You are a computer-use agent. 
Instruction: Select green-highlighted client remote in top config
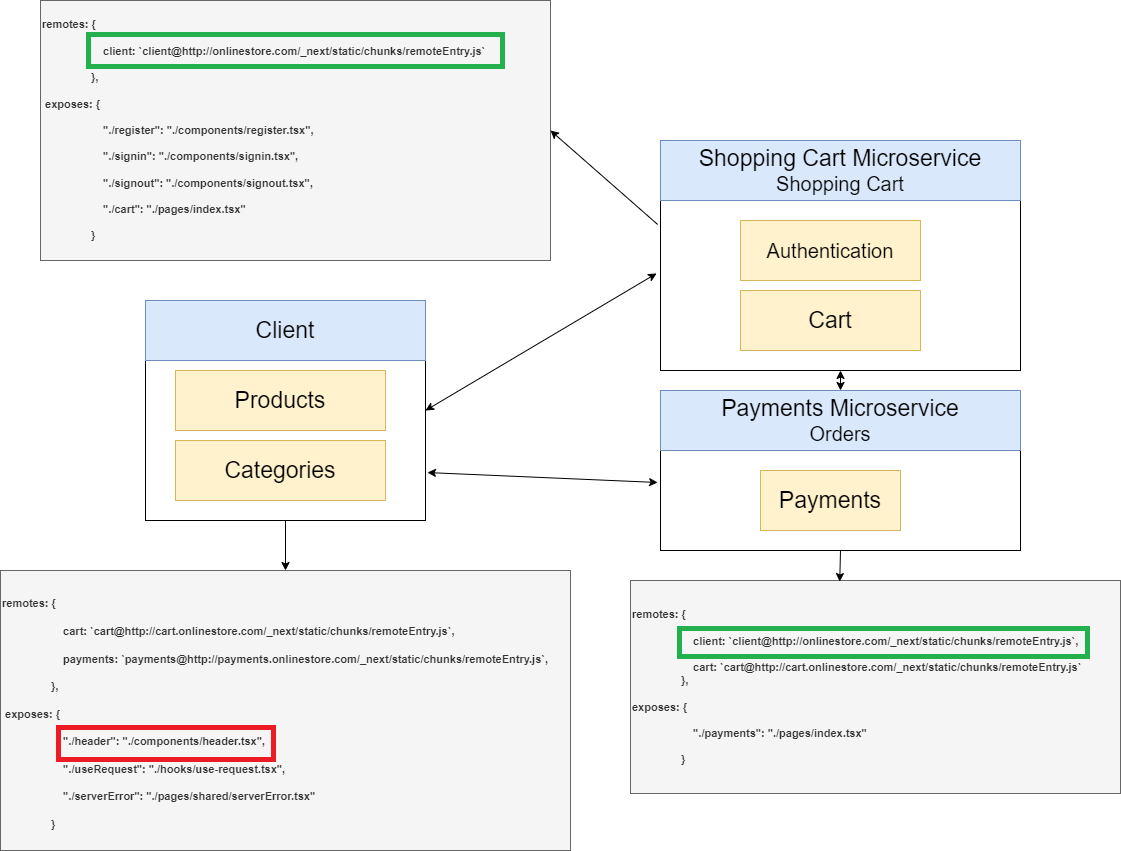[x=296, y=51]
